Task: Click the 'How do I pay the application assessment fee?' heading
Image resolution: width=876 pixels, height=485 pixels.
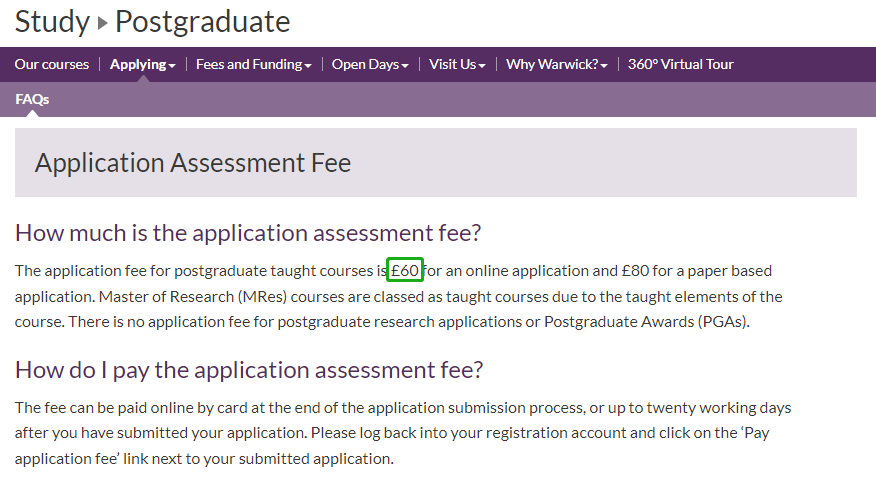Action: pyautogui.click(x=249, y=370)
